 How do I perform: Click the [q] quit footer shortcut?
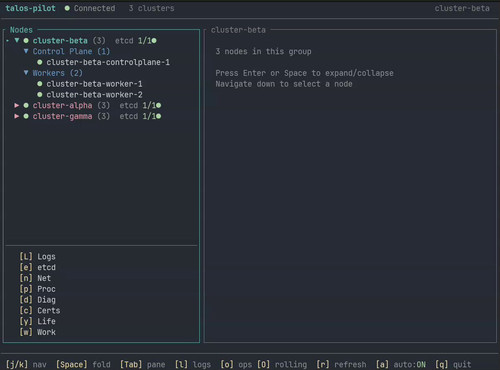tap(453, 364)
